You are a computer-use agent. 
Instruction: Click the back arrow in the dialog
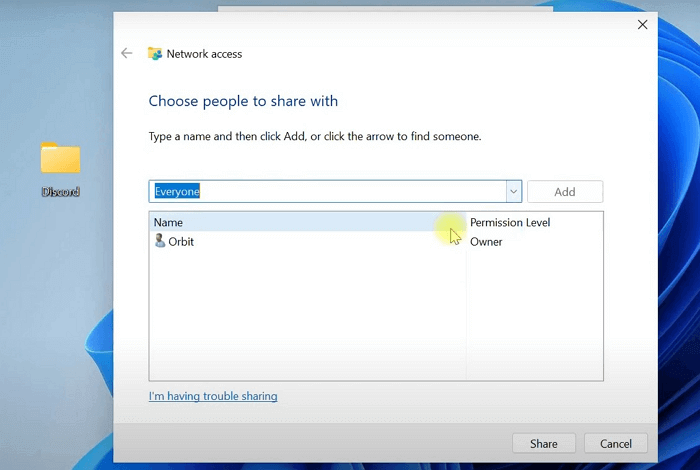126,54
